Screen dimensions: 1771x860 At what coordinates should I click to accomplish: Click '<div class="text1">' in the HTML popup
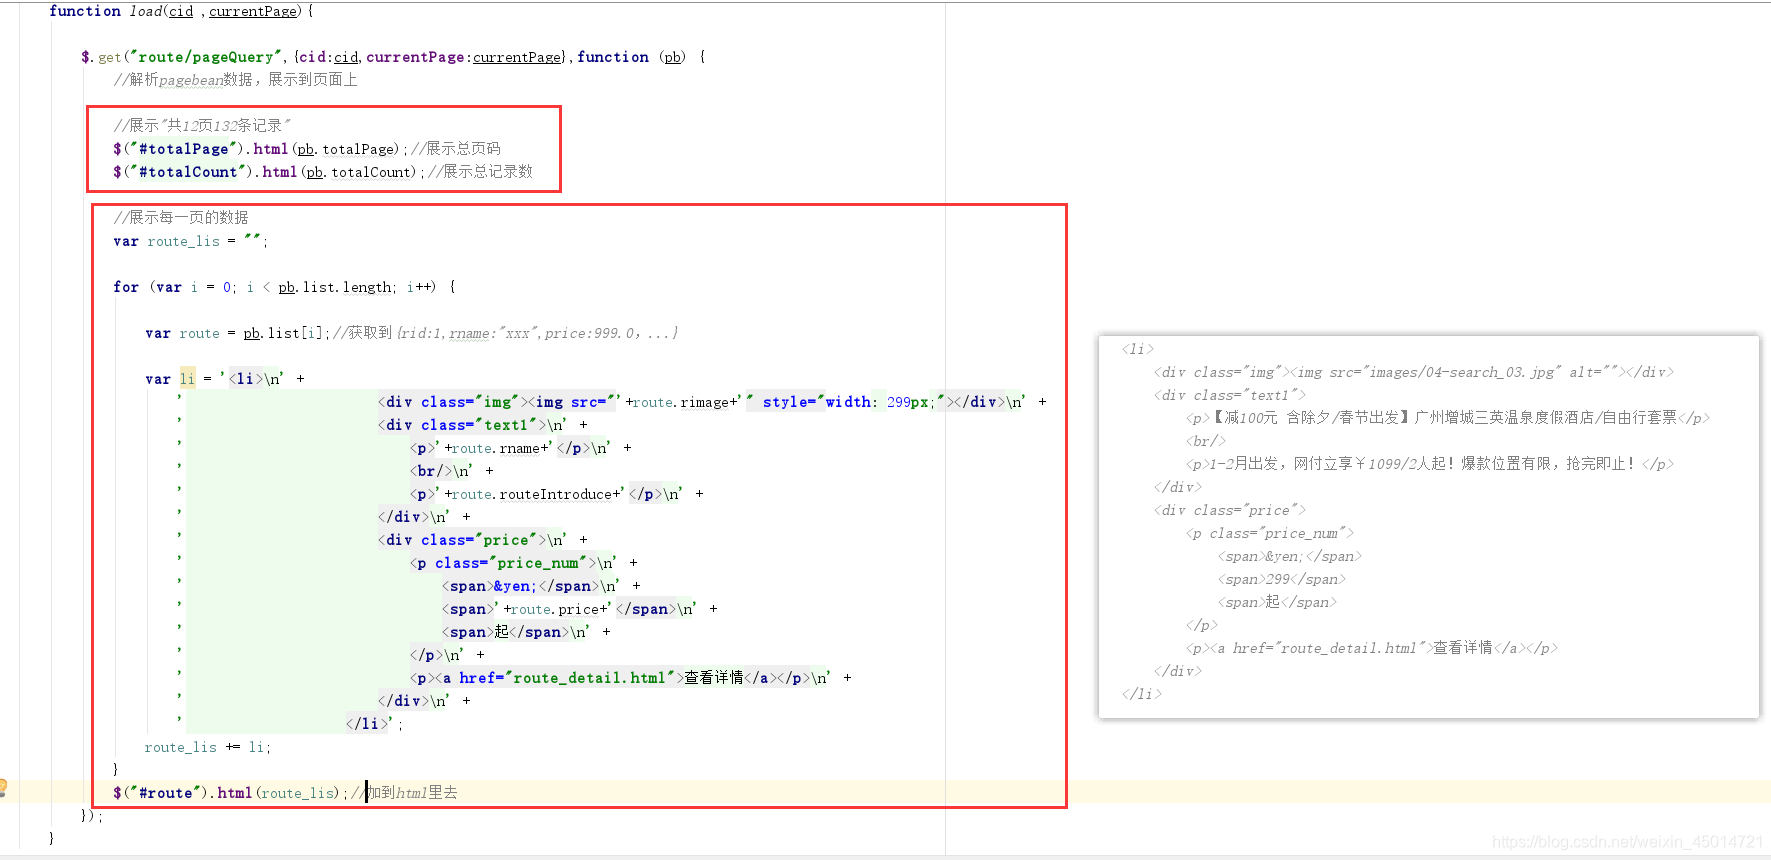pos(1230,395)
